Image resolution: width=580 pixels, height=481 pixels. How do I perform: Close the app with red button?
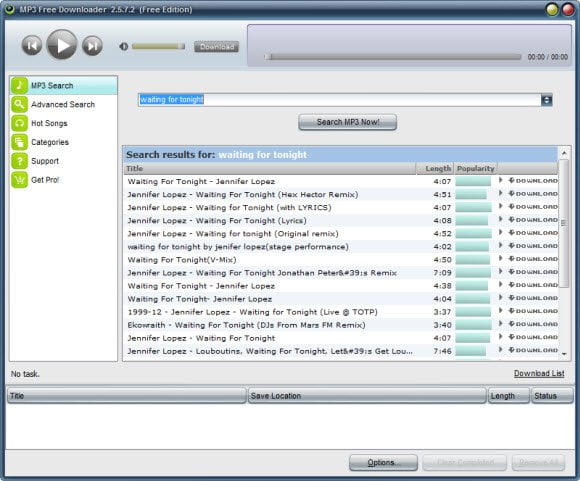coord(568,9)
